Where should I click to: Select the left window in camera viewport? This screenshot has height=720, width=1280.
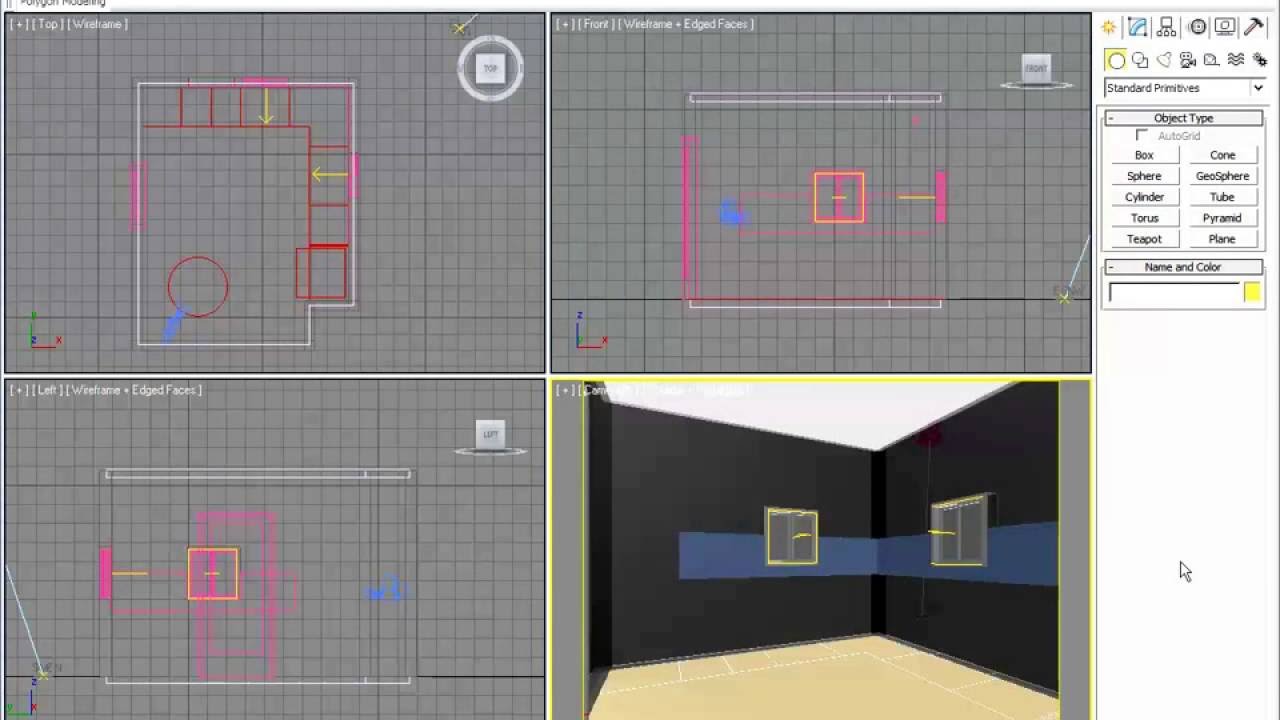click(x=791, y=536)
